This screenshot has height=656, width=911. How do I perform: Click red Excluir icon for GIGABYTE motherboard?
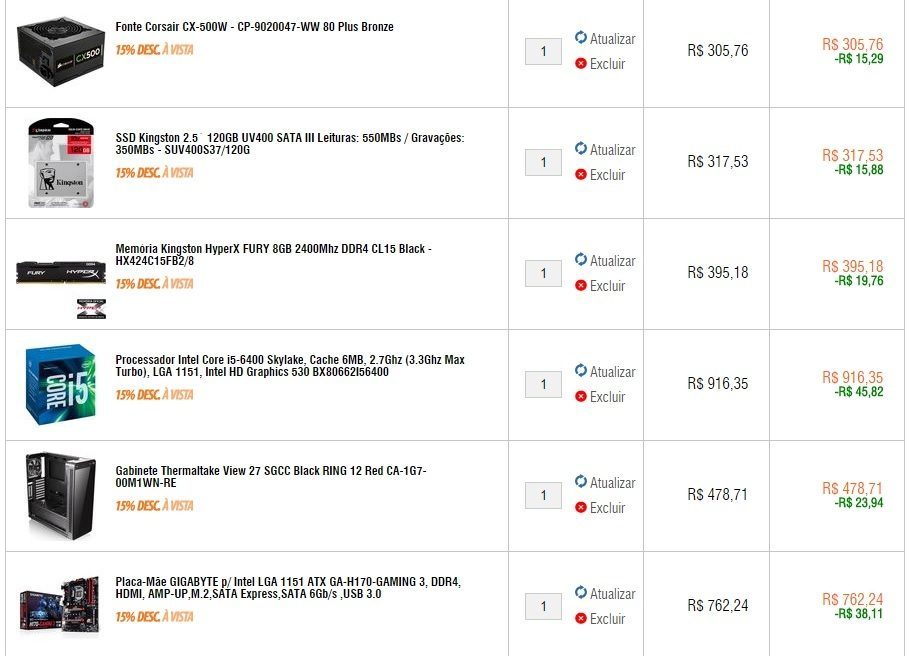coord(581,618)
